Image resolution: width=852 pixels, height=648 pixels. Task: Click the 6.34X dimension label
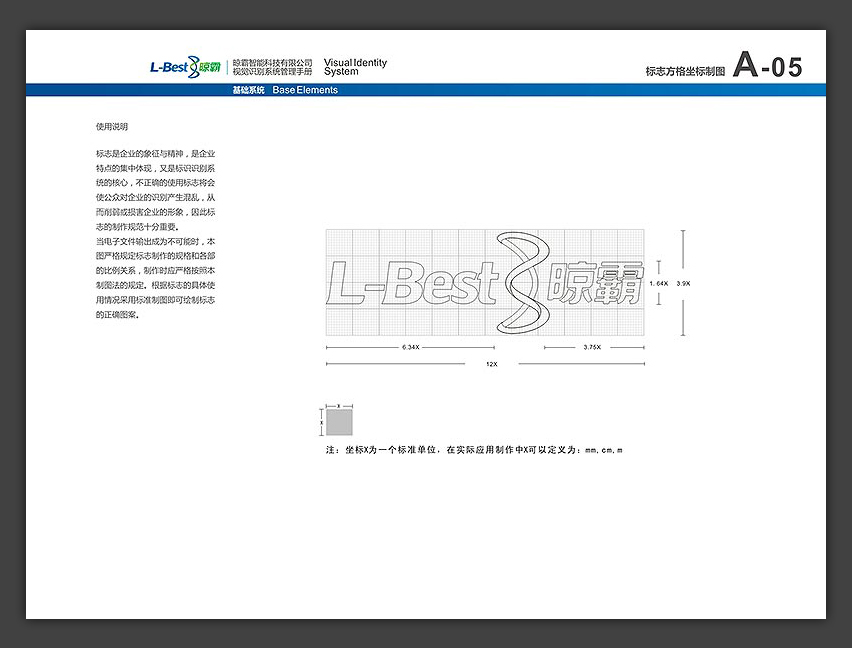tap(410, 347)
